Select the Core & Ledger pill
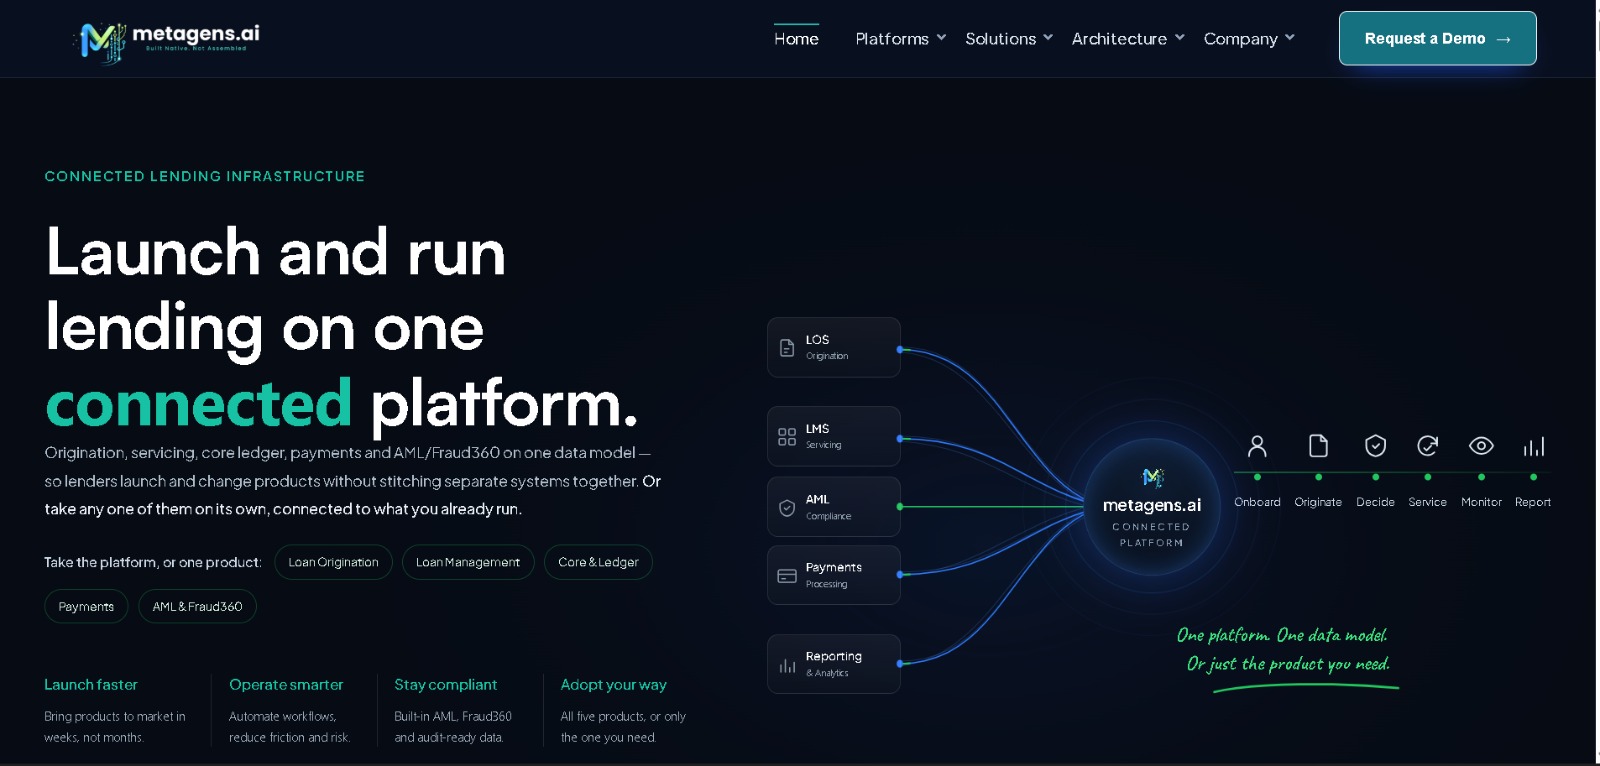This screenshot has width=1600, height=766. click(x=598, y=562)
